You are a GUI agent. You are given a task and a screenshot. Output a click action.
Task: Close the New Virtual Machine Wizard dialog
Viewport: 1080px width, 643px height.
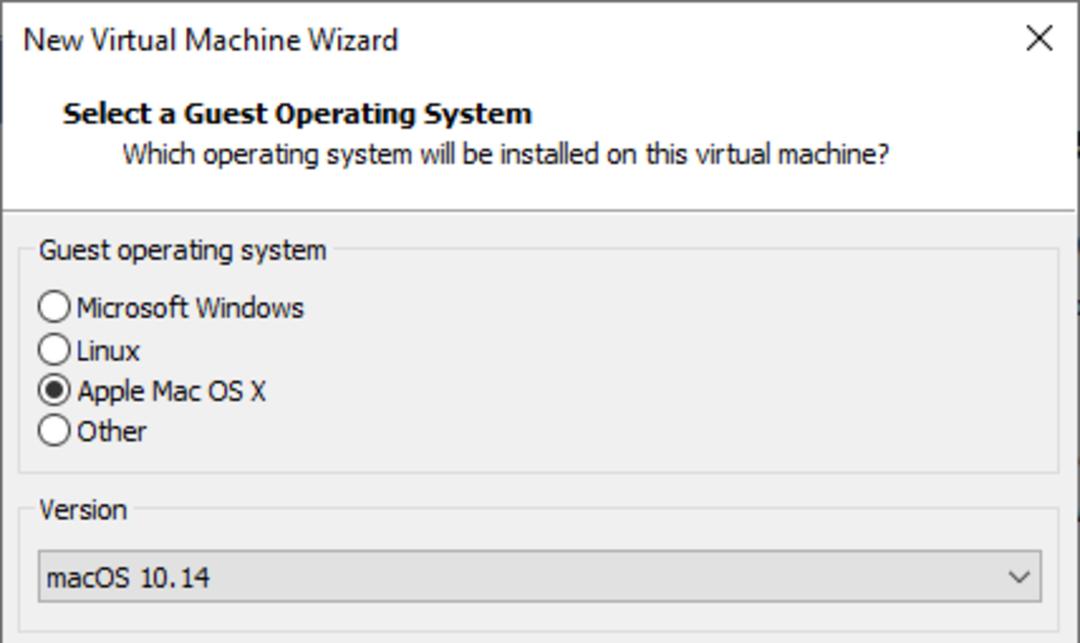1039,38
